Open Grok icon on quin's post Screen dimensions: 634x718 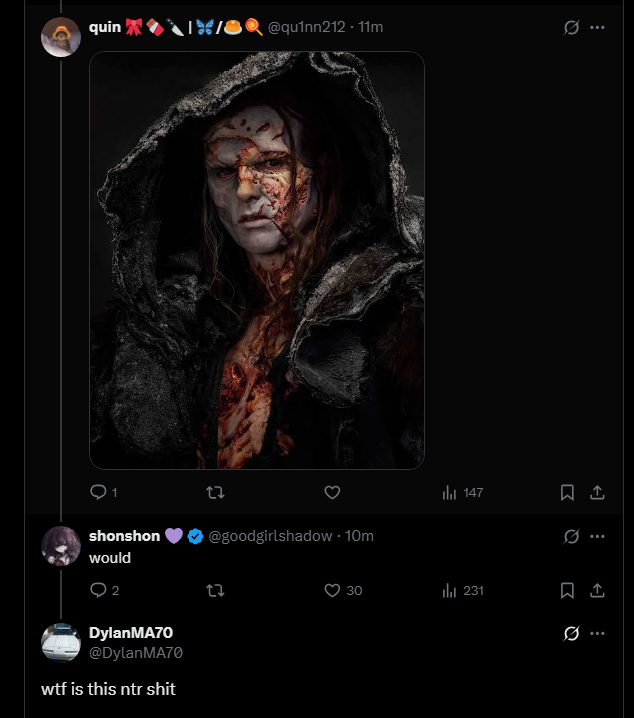tap(571, 27)
